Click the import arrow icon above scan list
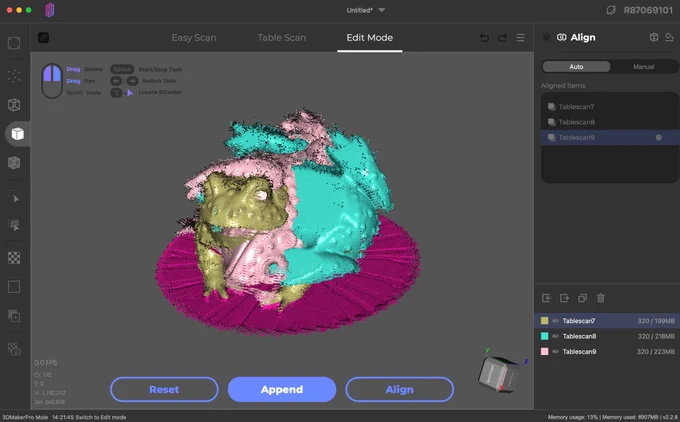The image size is (680, 422). (546, 298)
